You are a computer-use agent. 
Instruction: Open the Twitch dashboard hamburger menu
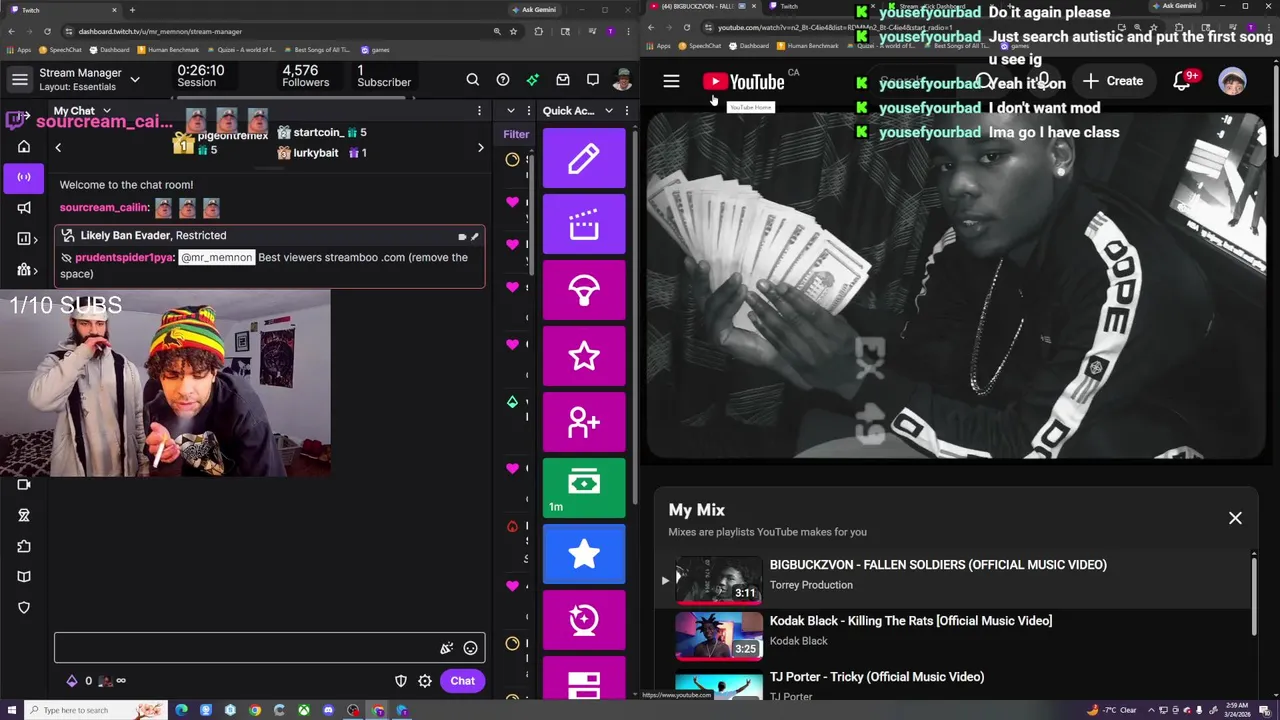(20, 80)
